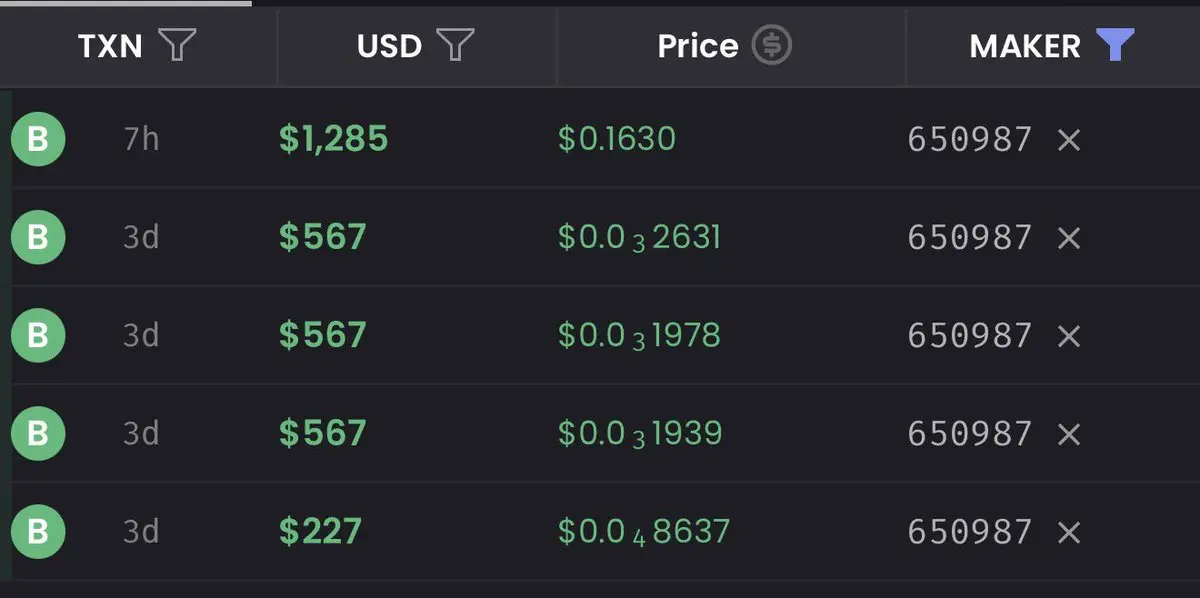Screen dimensions: 1200x598
Task: Click the green B badge on $1,285 row
Action: pos(38,139)
